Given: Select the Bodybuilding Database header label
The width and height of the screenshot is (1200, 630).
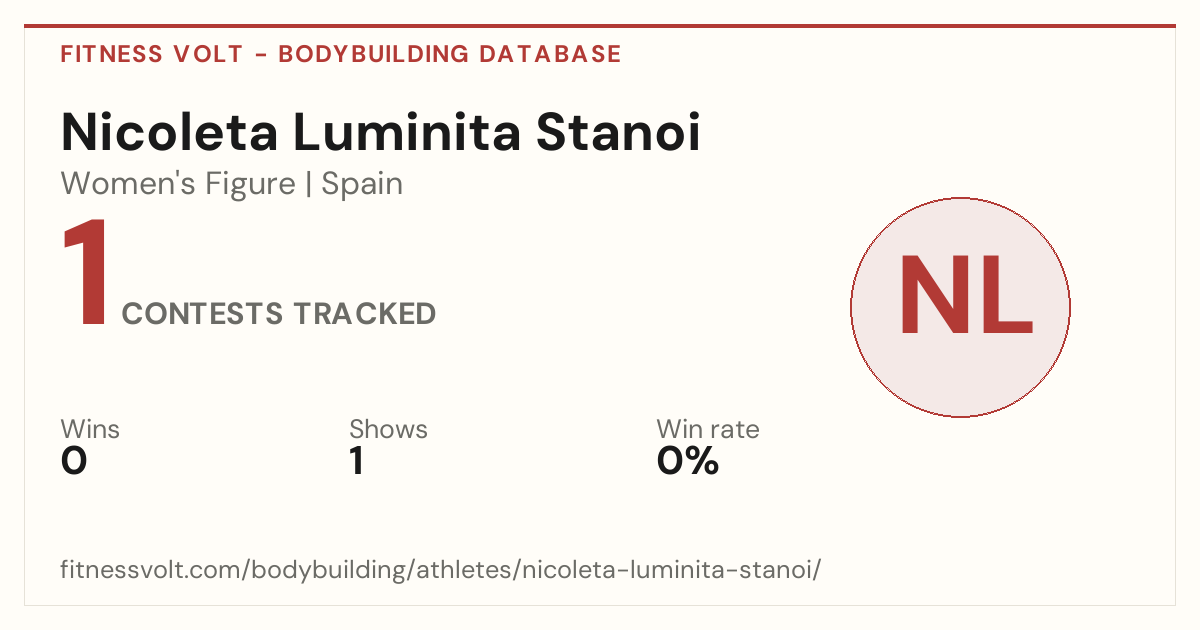Looking at the screenshot, I should pyautogui.click(x=450, y=54).
